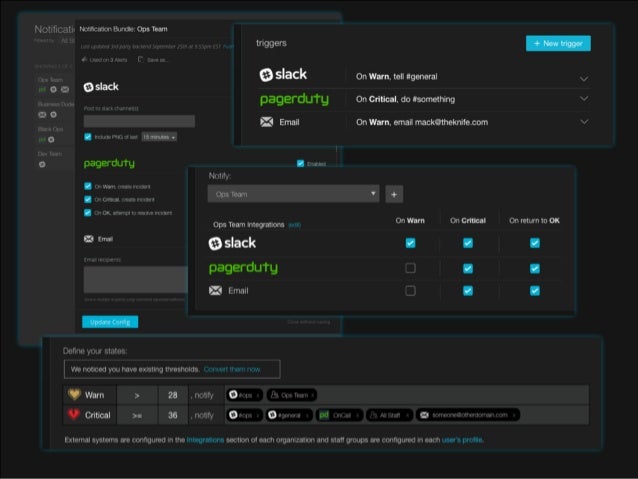Click the Slack icon under Dev Team sidebar entry
This screenshot has height=479, width=638.
click(x=42, y=164)
